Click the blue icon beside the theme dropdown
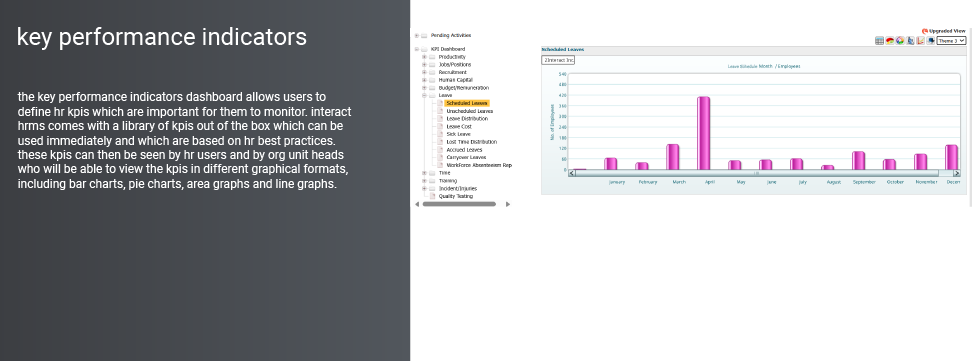The height and width of the screenshot is (361, 972). click(930, 40)
